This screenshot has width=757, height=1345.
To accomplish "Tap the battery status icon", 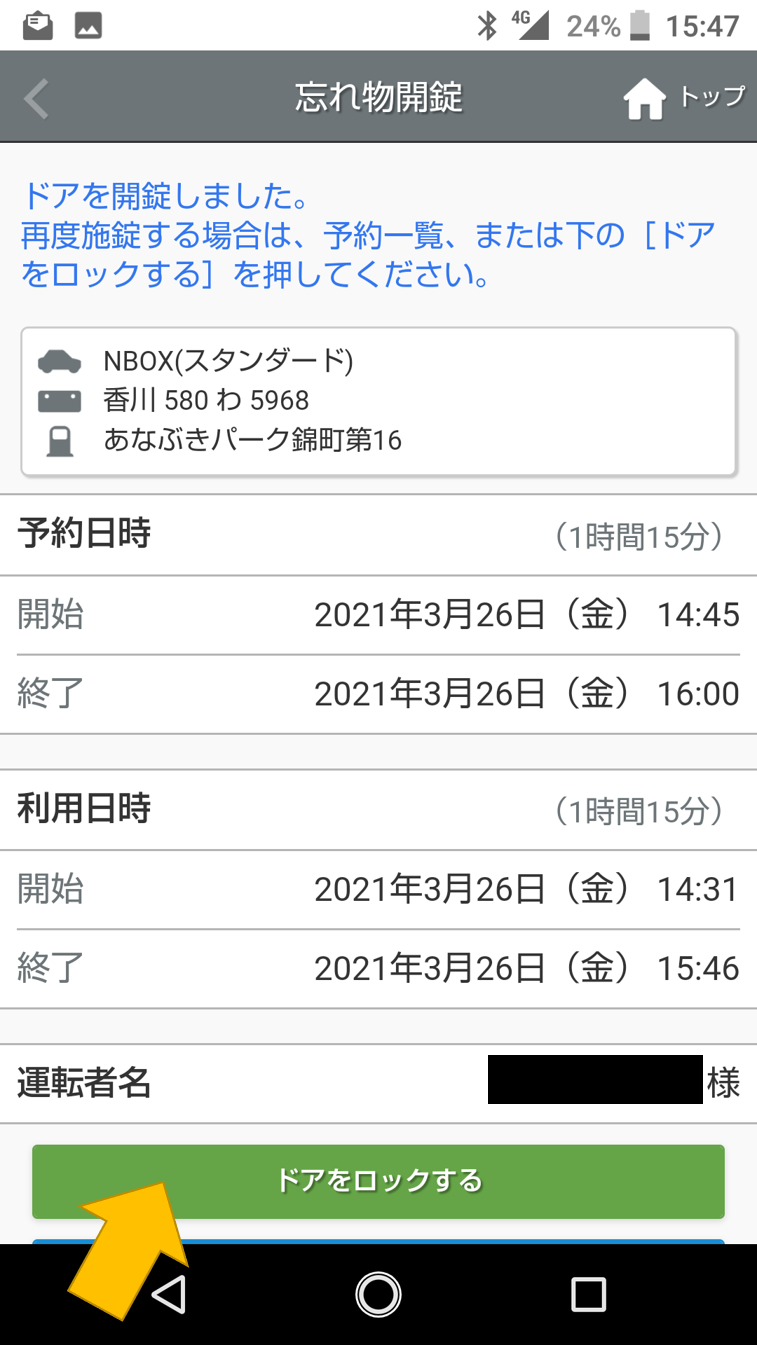I will pos(640,26).
